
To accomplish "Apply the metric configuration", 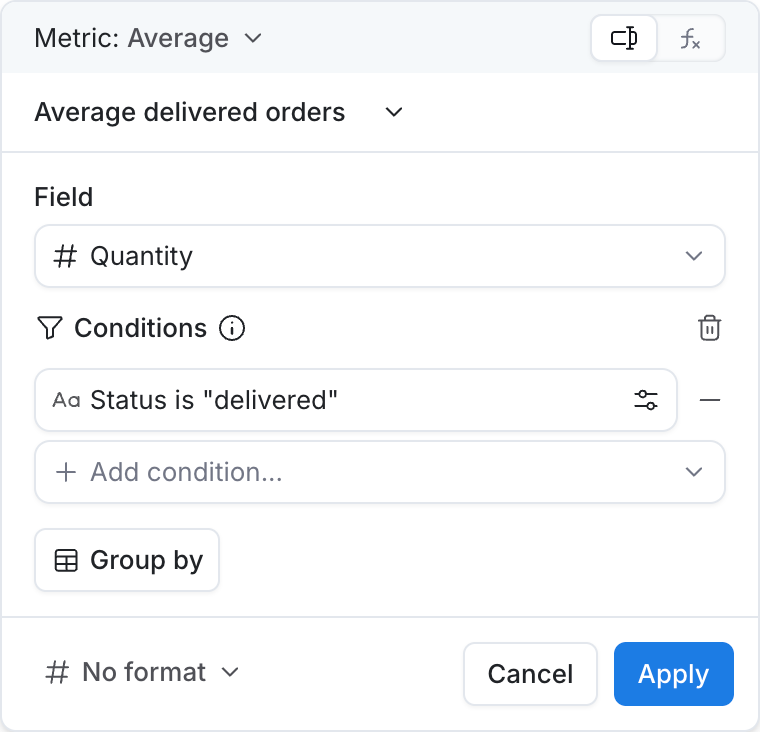I will tap(674, 674).
